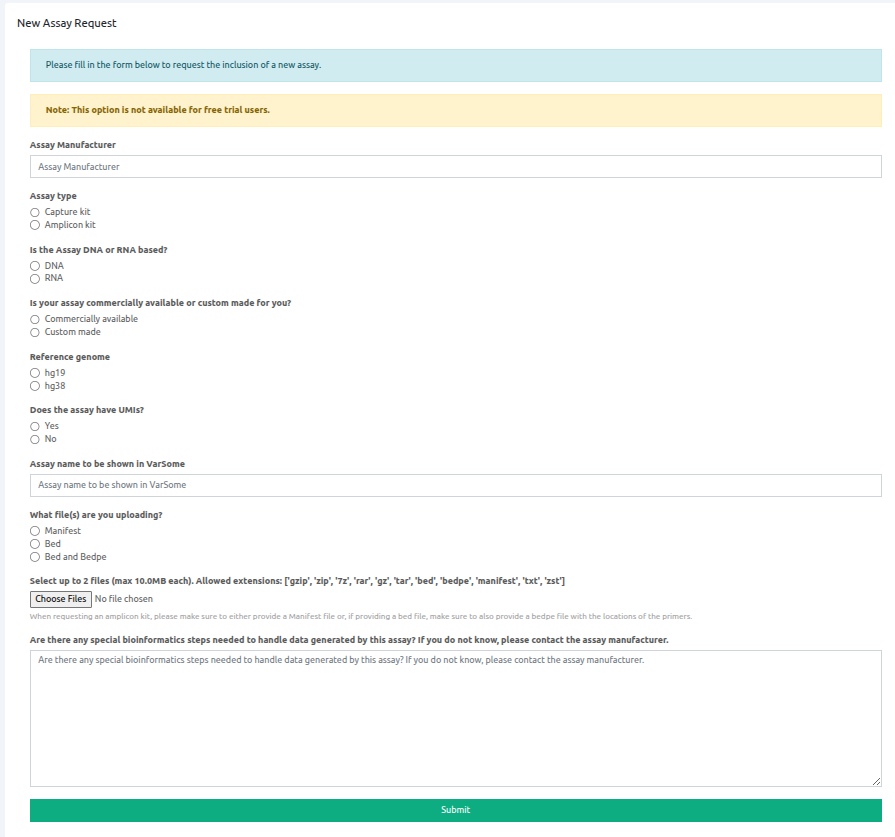This screenshot has height=837, width=895.
Task: Pick hg38 reference genome
Action: pyautogui.click(x=35, y=386)
